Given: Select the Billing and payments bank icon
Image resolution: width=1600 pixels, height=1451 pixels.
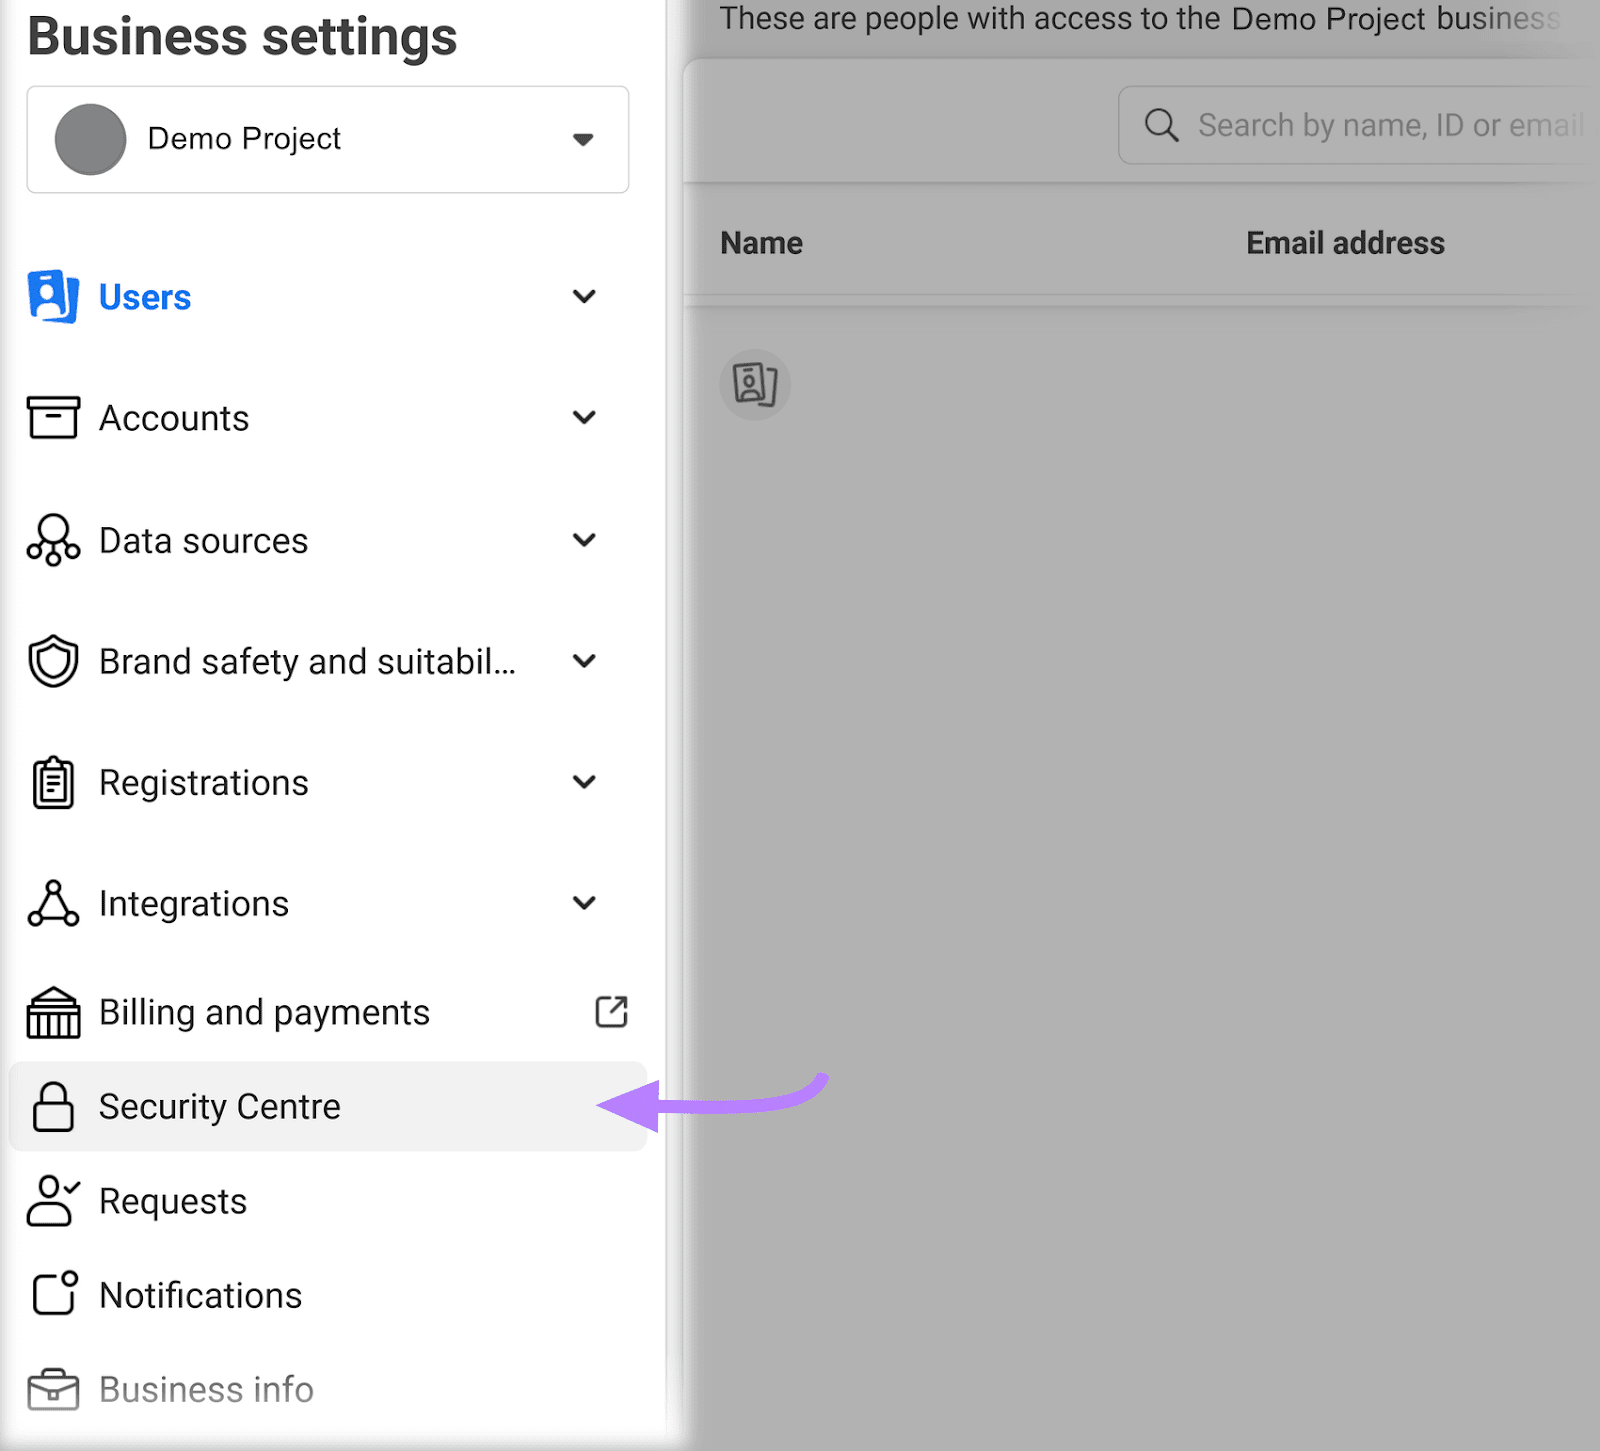Looking at the screenshot, I should (52, 1012).
